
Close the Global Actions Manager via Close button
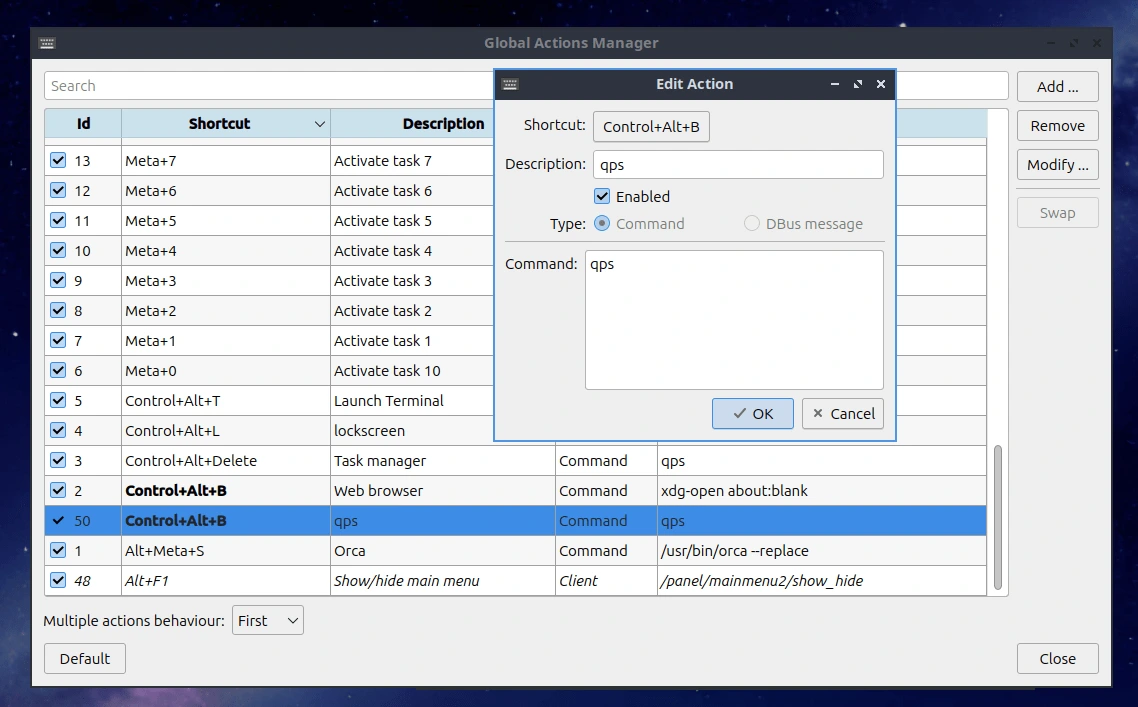[x=1057, y=658]
